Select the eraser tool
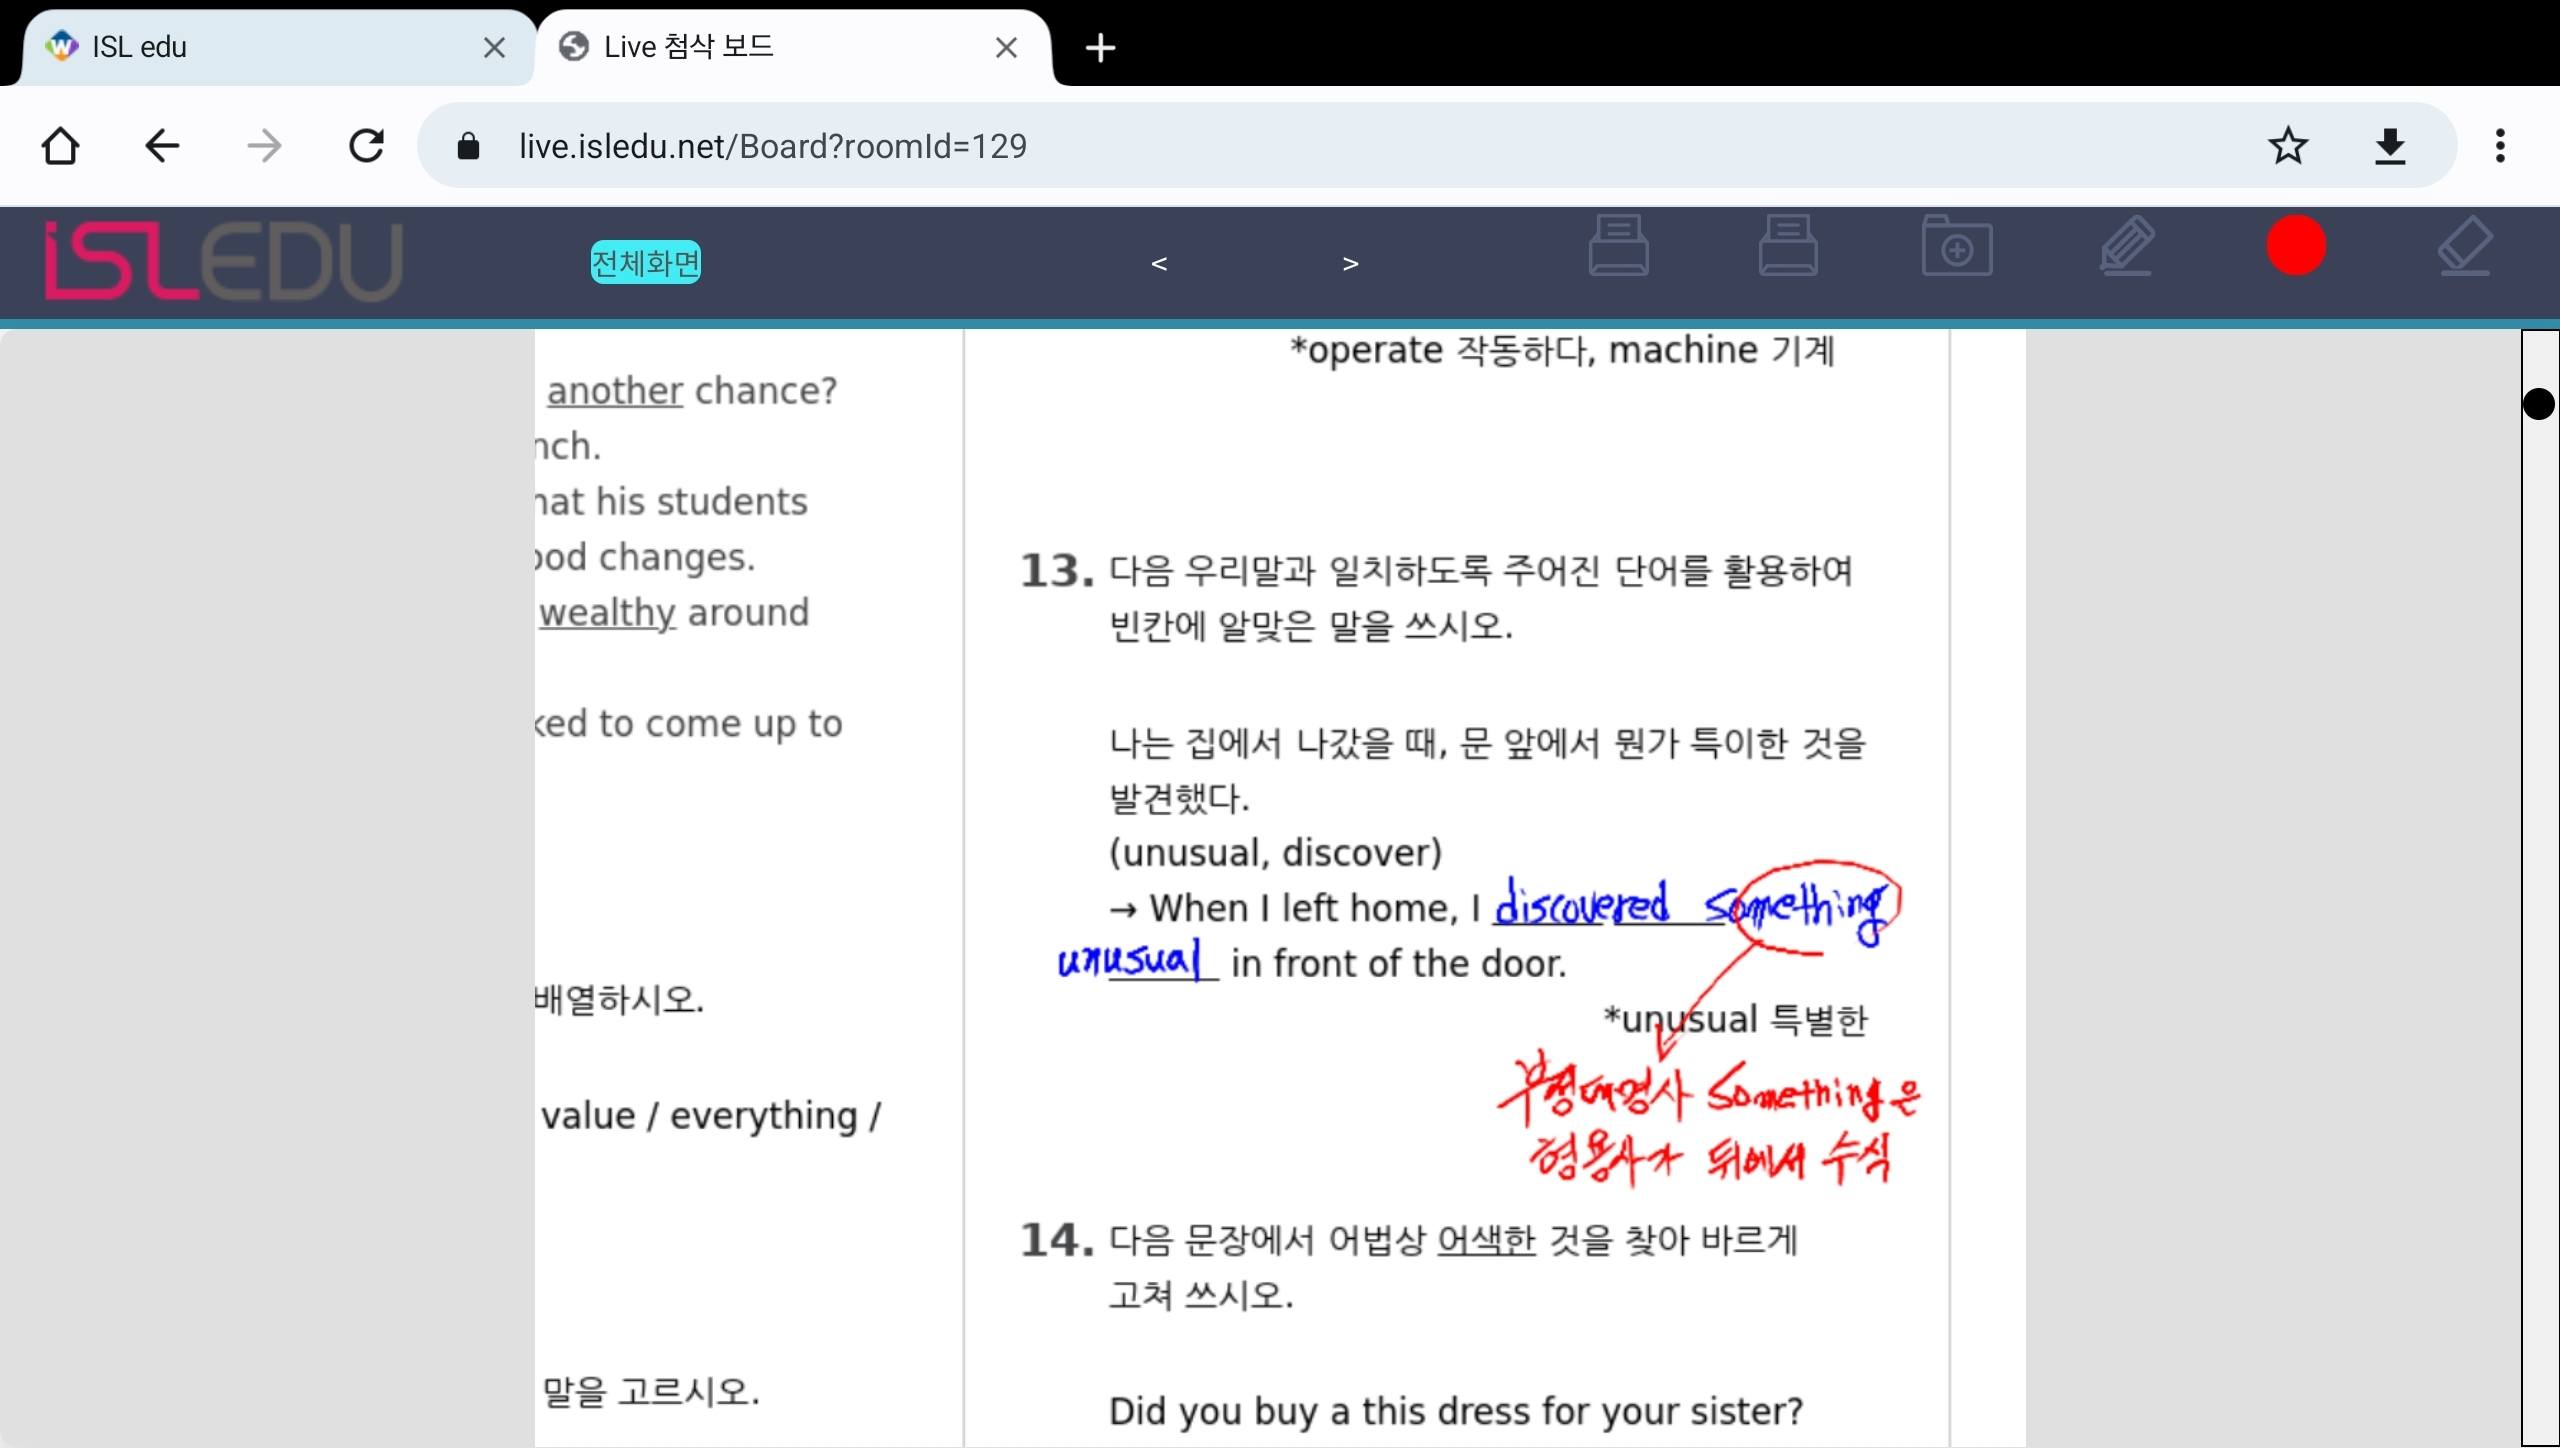 tap(2464, 246)
